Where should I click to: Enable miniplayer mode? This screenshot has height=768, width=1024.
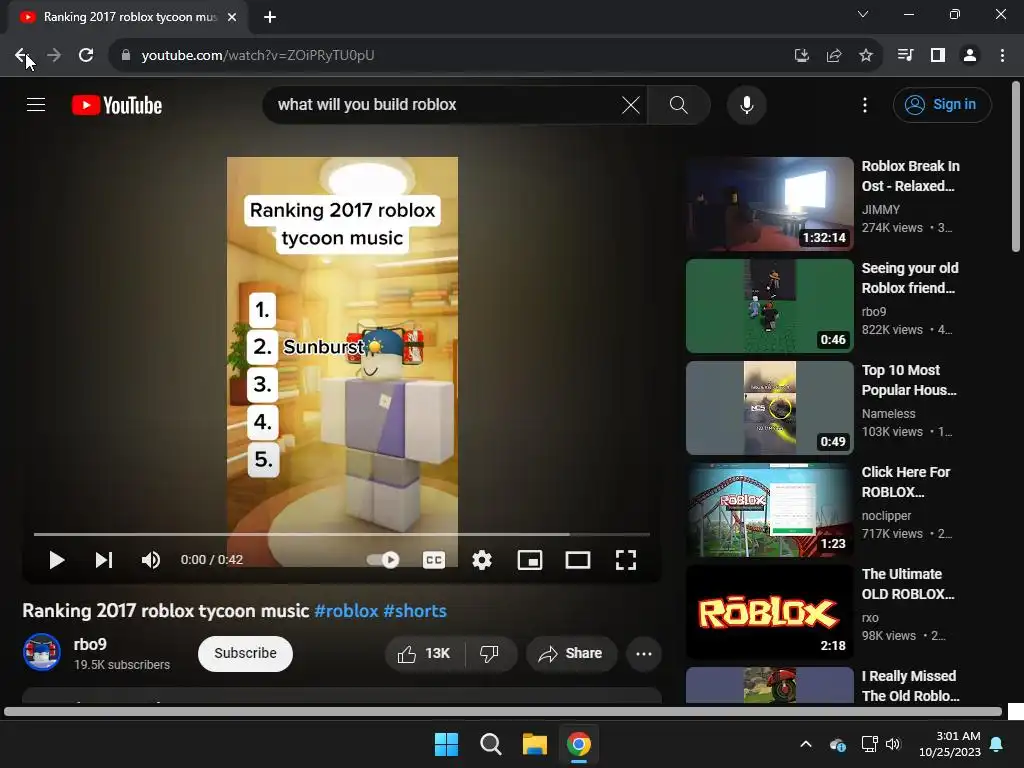click(530, 560)
